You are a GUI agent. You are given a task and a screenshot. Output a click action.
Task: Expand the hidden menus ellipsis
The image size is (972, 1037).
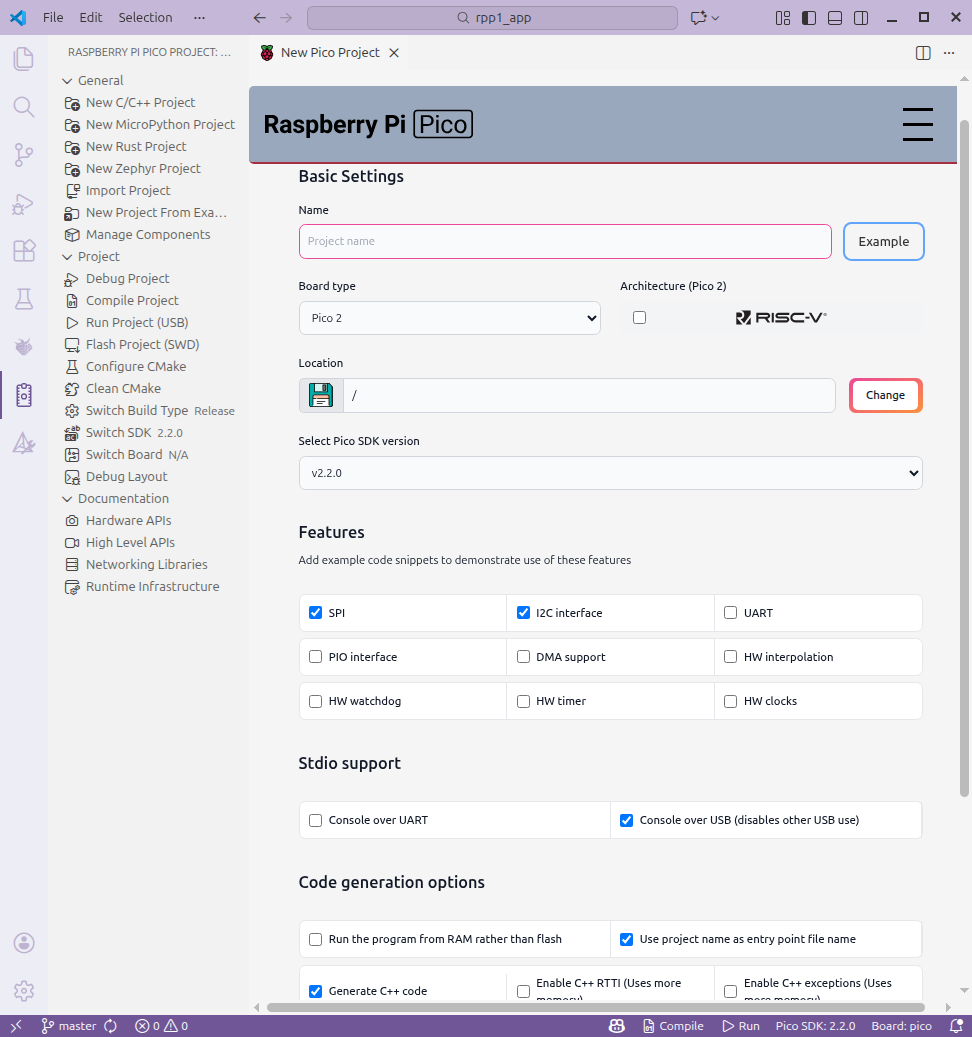199,18
